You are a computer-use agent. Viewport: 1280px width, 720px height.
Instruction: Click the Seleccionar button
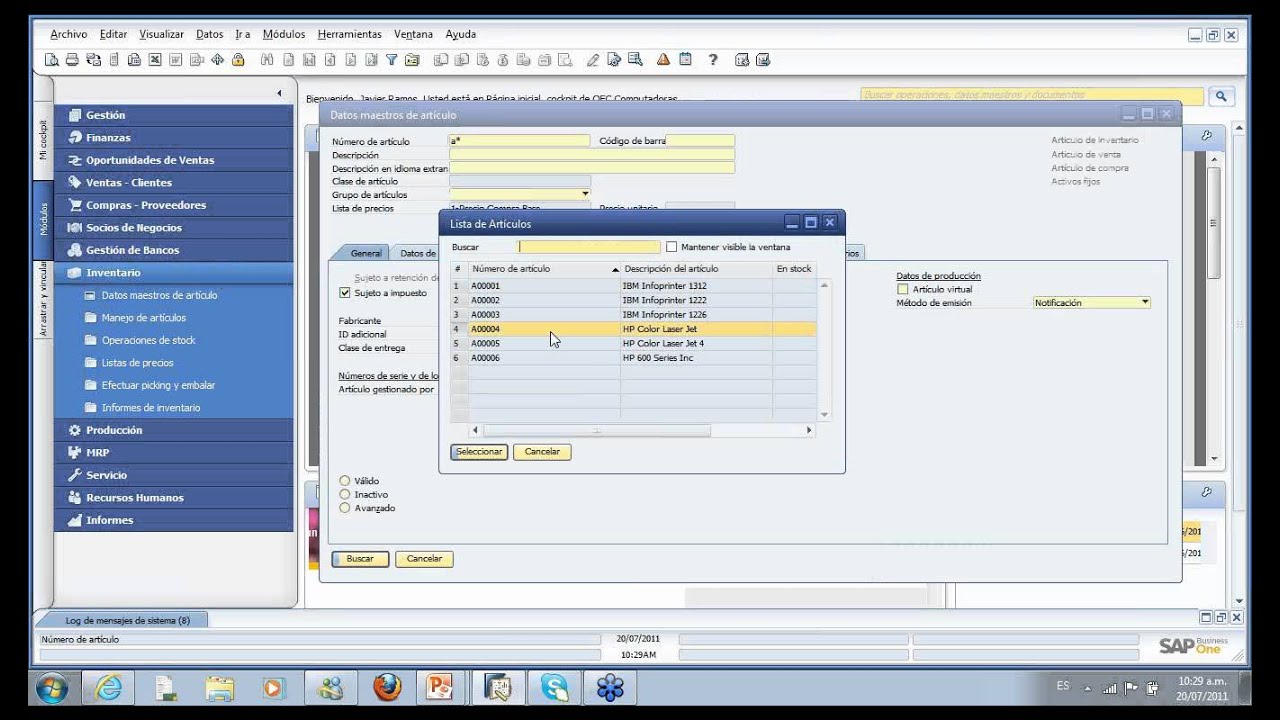click(x=479, y=452)
